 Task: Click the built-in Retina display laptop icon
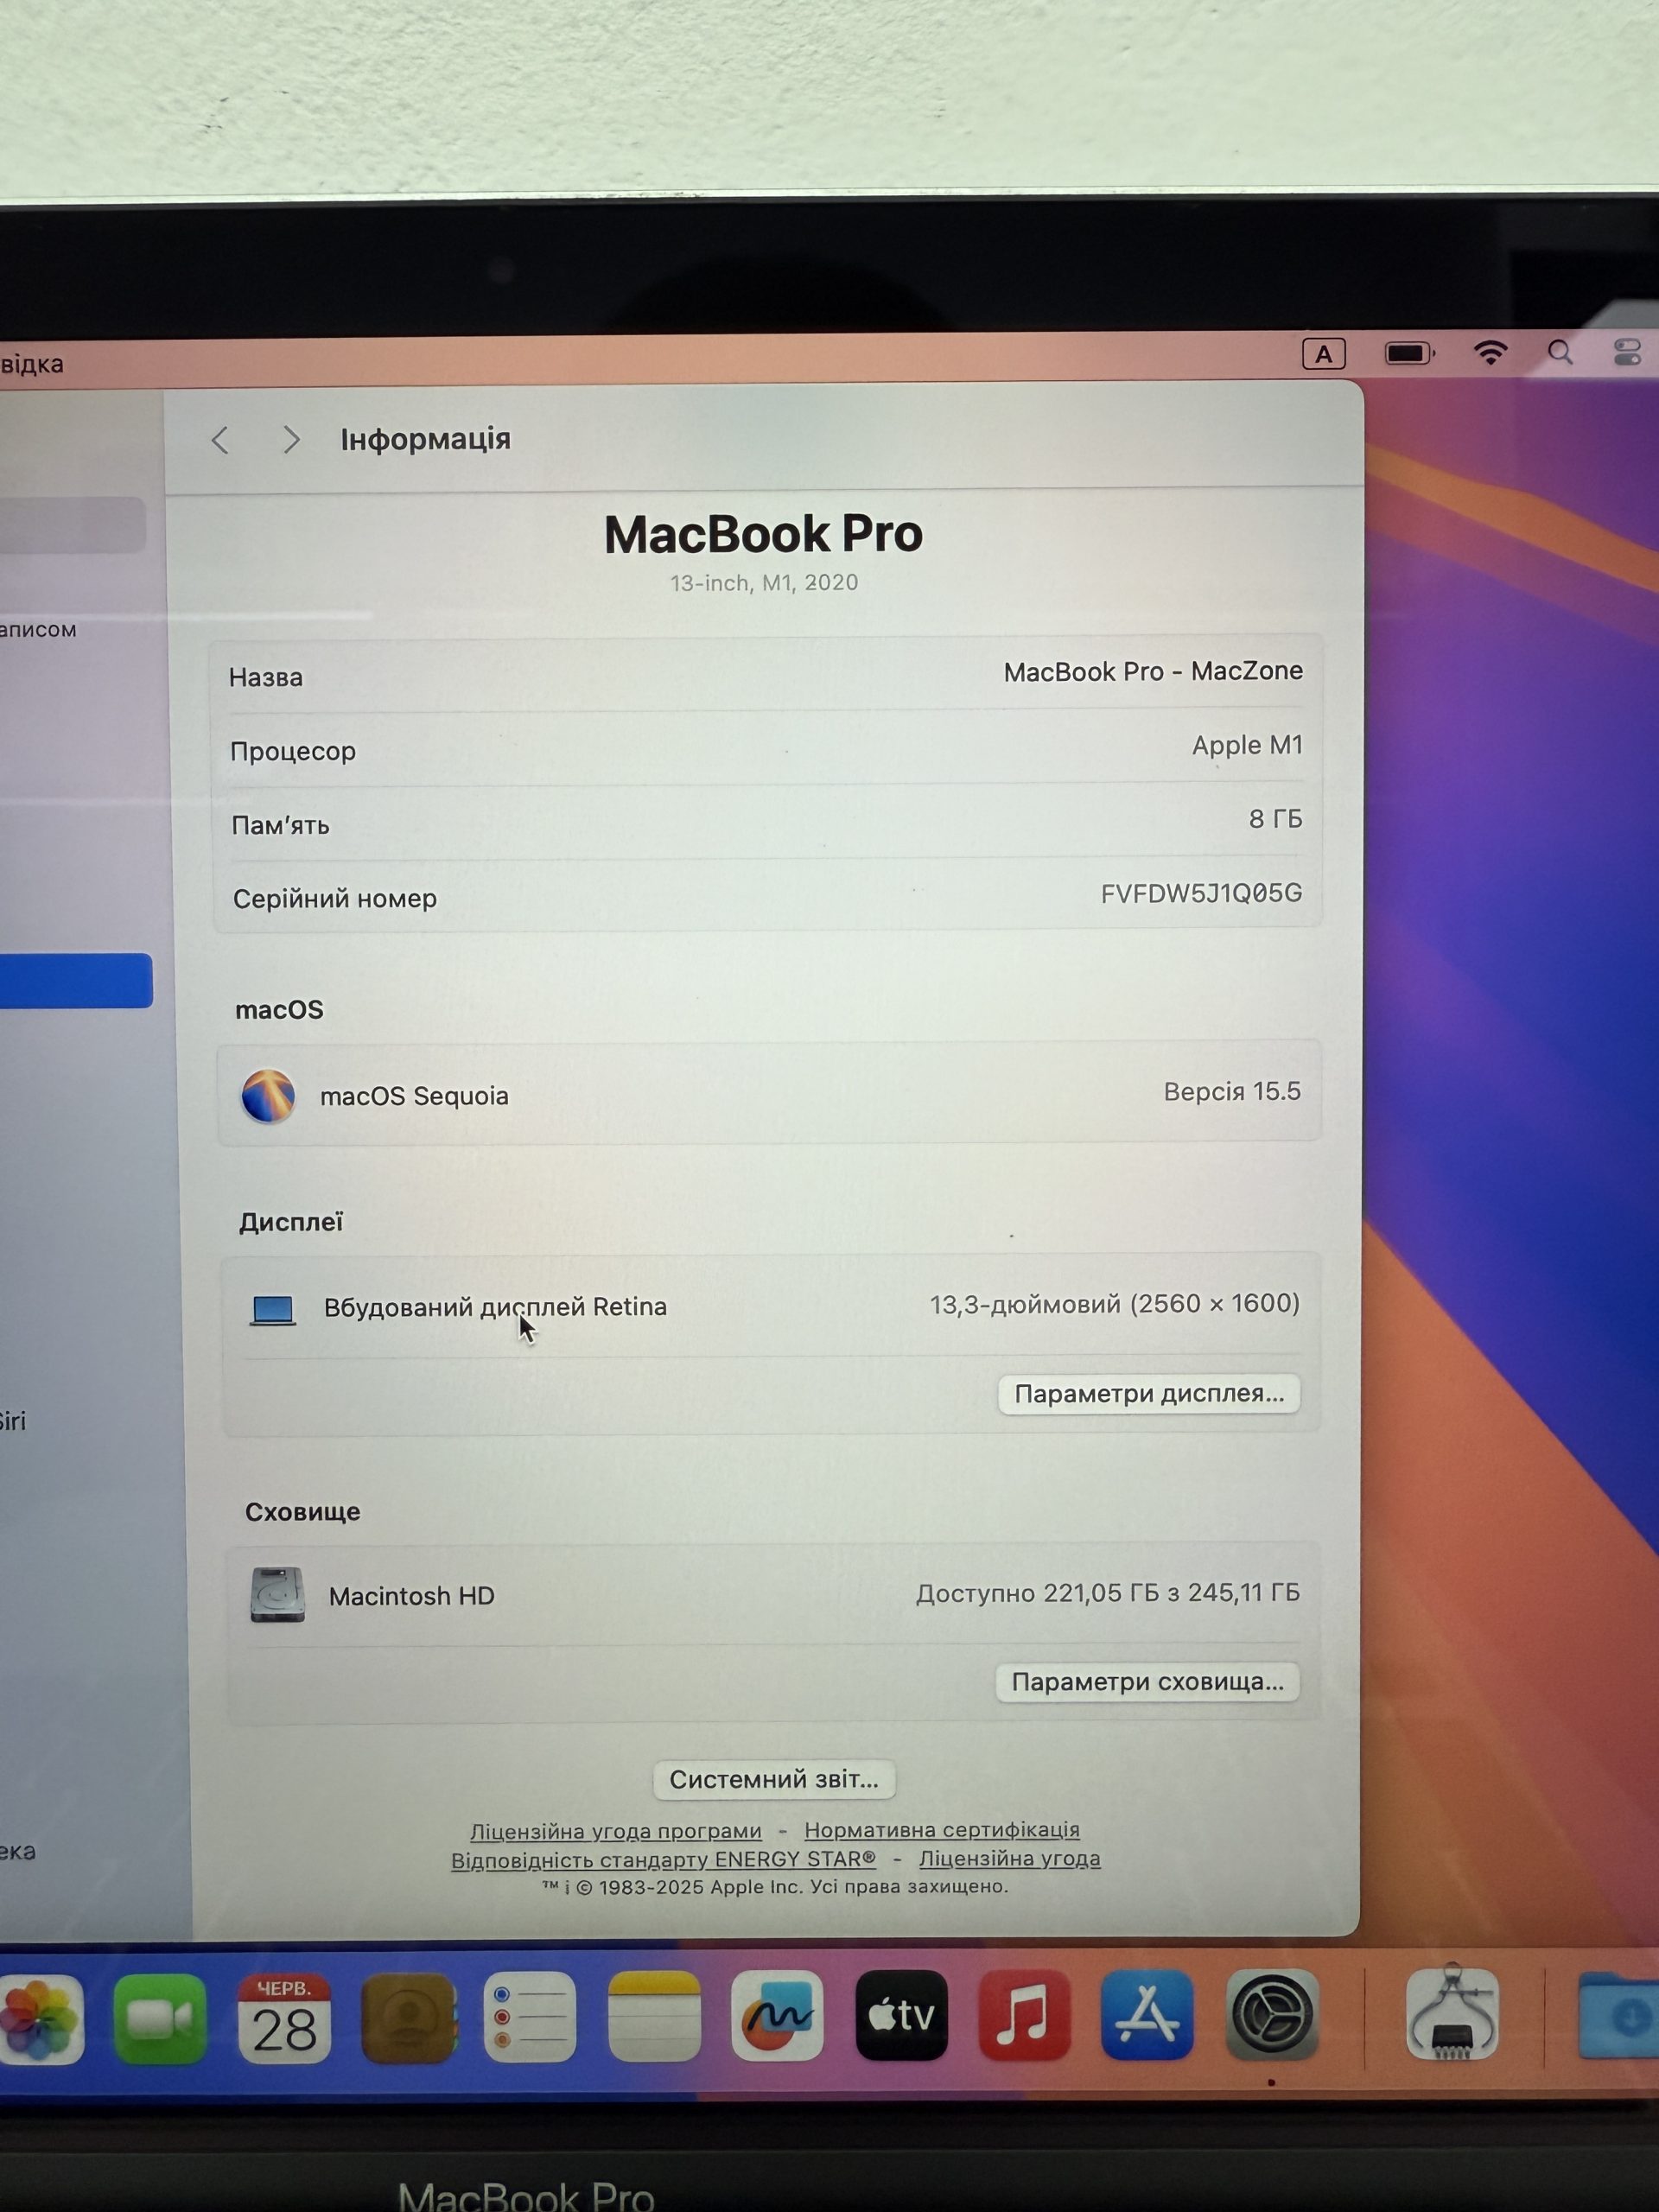tap(272, 1310)
